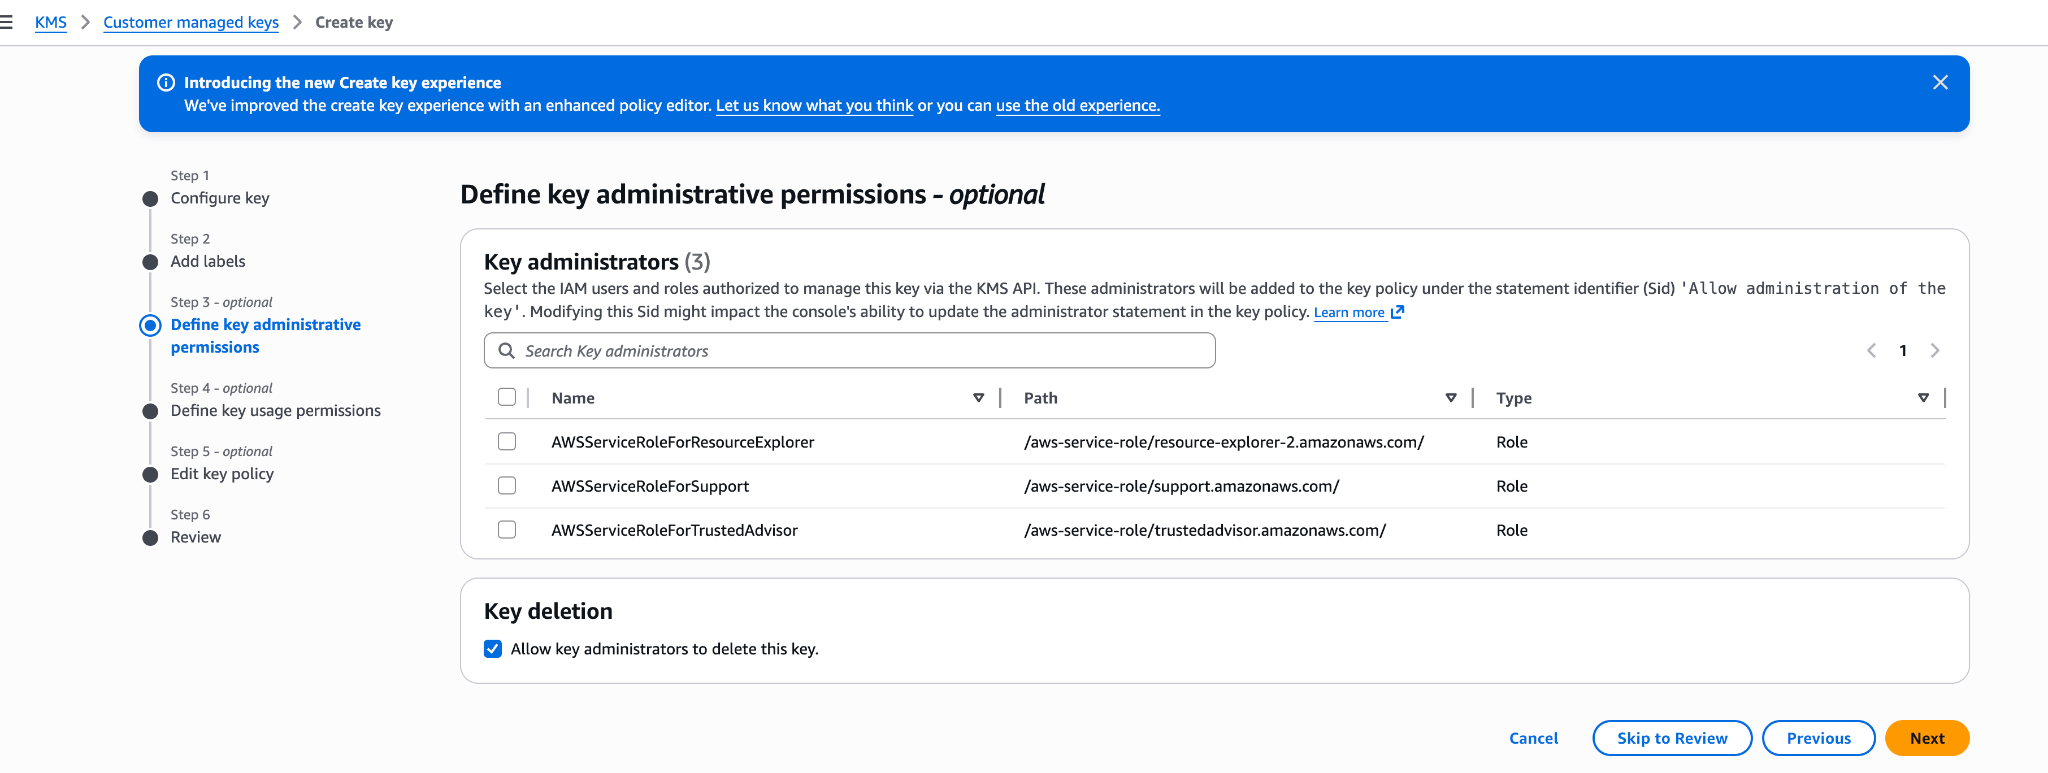Image resolution: width=2048 pixels, height=773 pixels.
Task: Dismiss the new experience banner
Action: pos(1940,82)
